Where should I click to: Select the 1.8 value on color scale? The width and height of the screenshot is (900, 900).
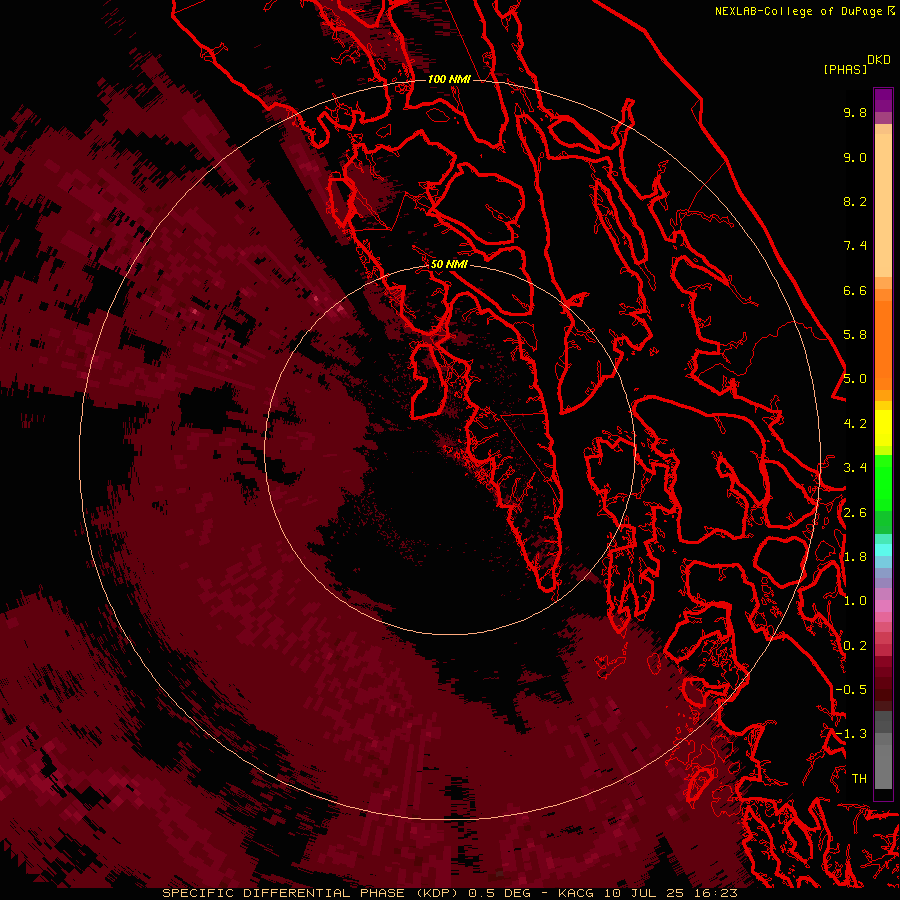pos(855,557)
